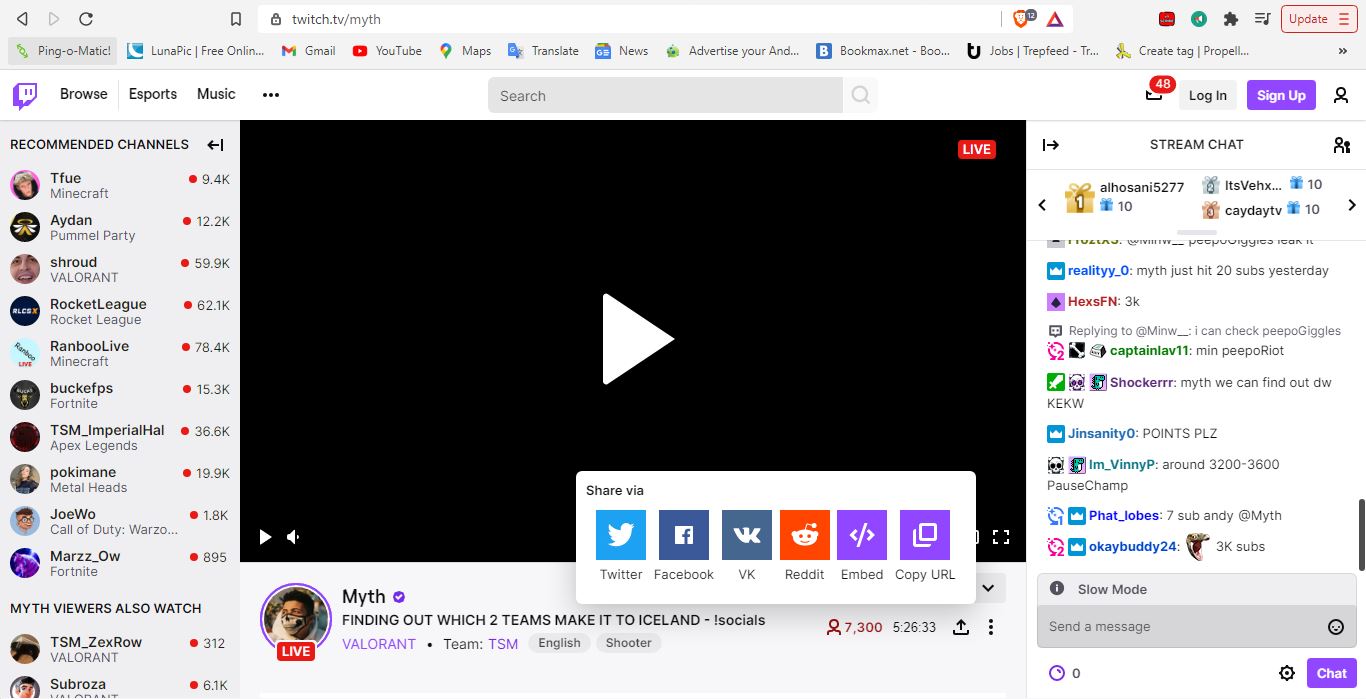
Task: Copy stream URL from share popup
Action: tap(925, 535)
